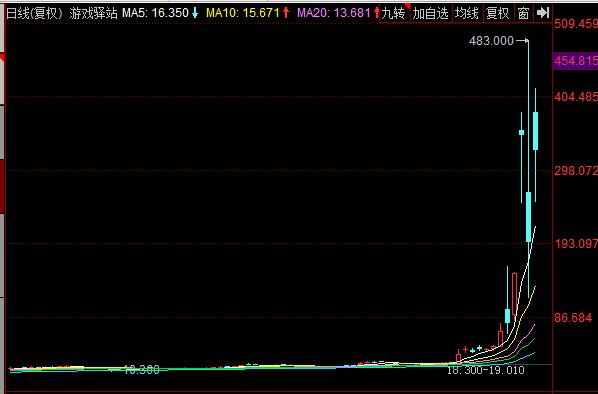
Task: Click the 10.300 low price label
Action: pos(141,370)
